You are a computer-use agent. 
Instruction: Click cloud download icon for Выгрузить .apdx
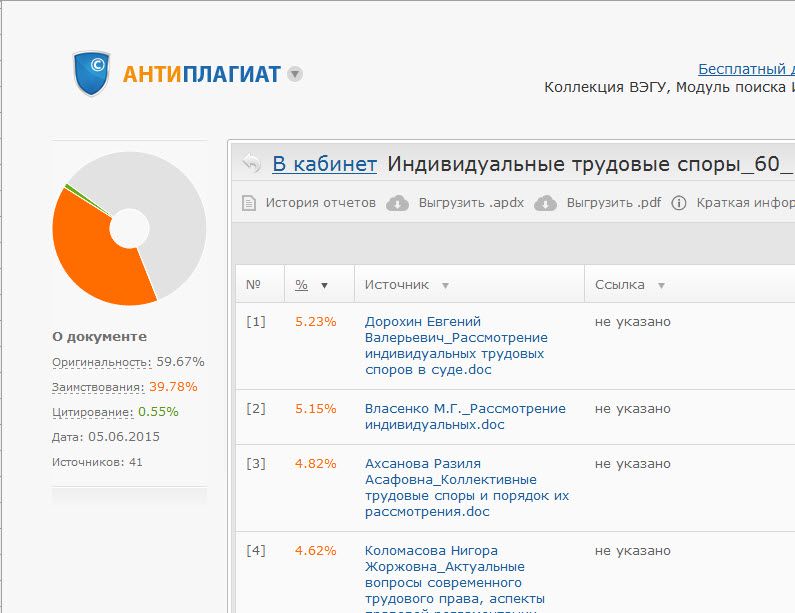point(398,203)
